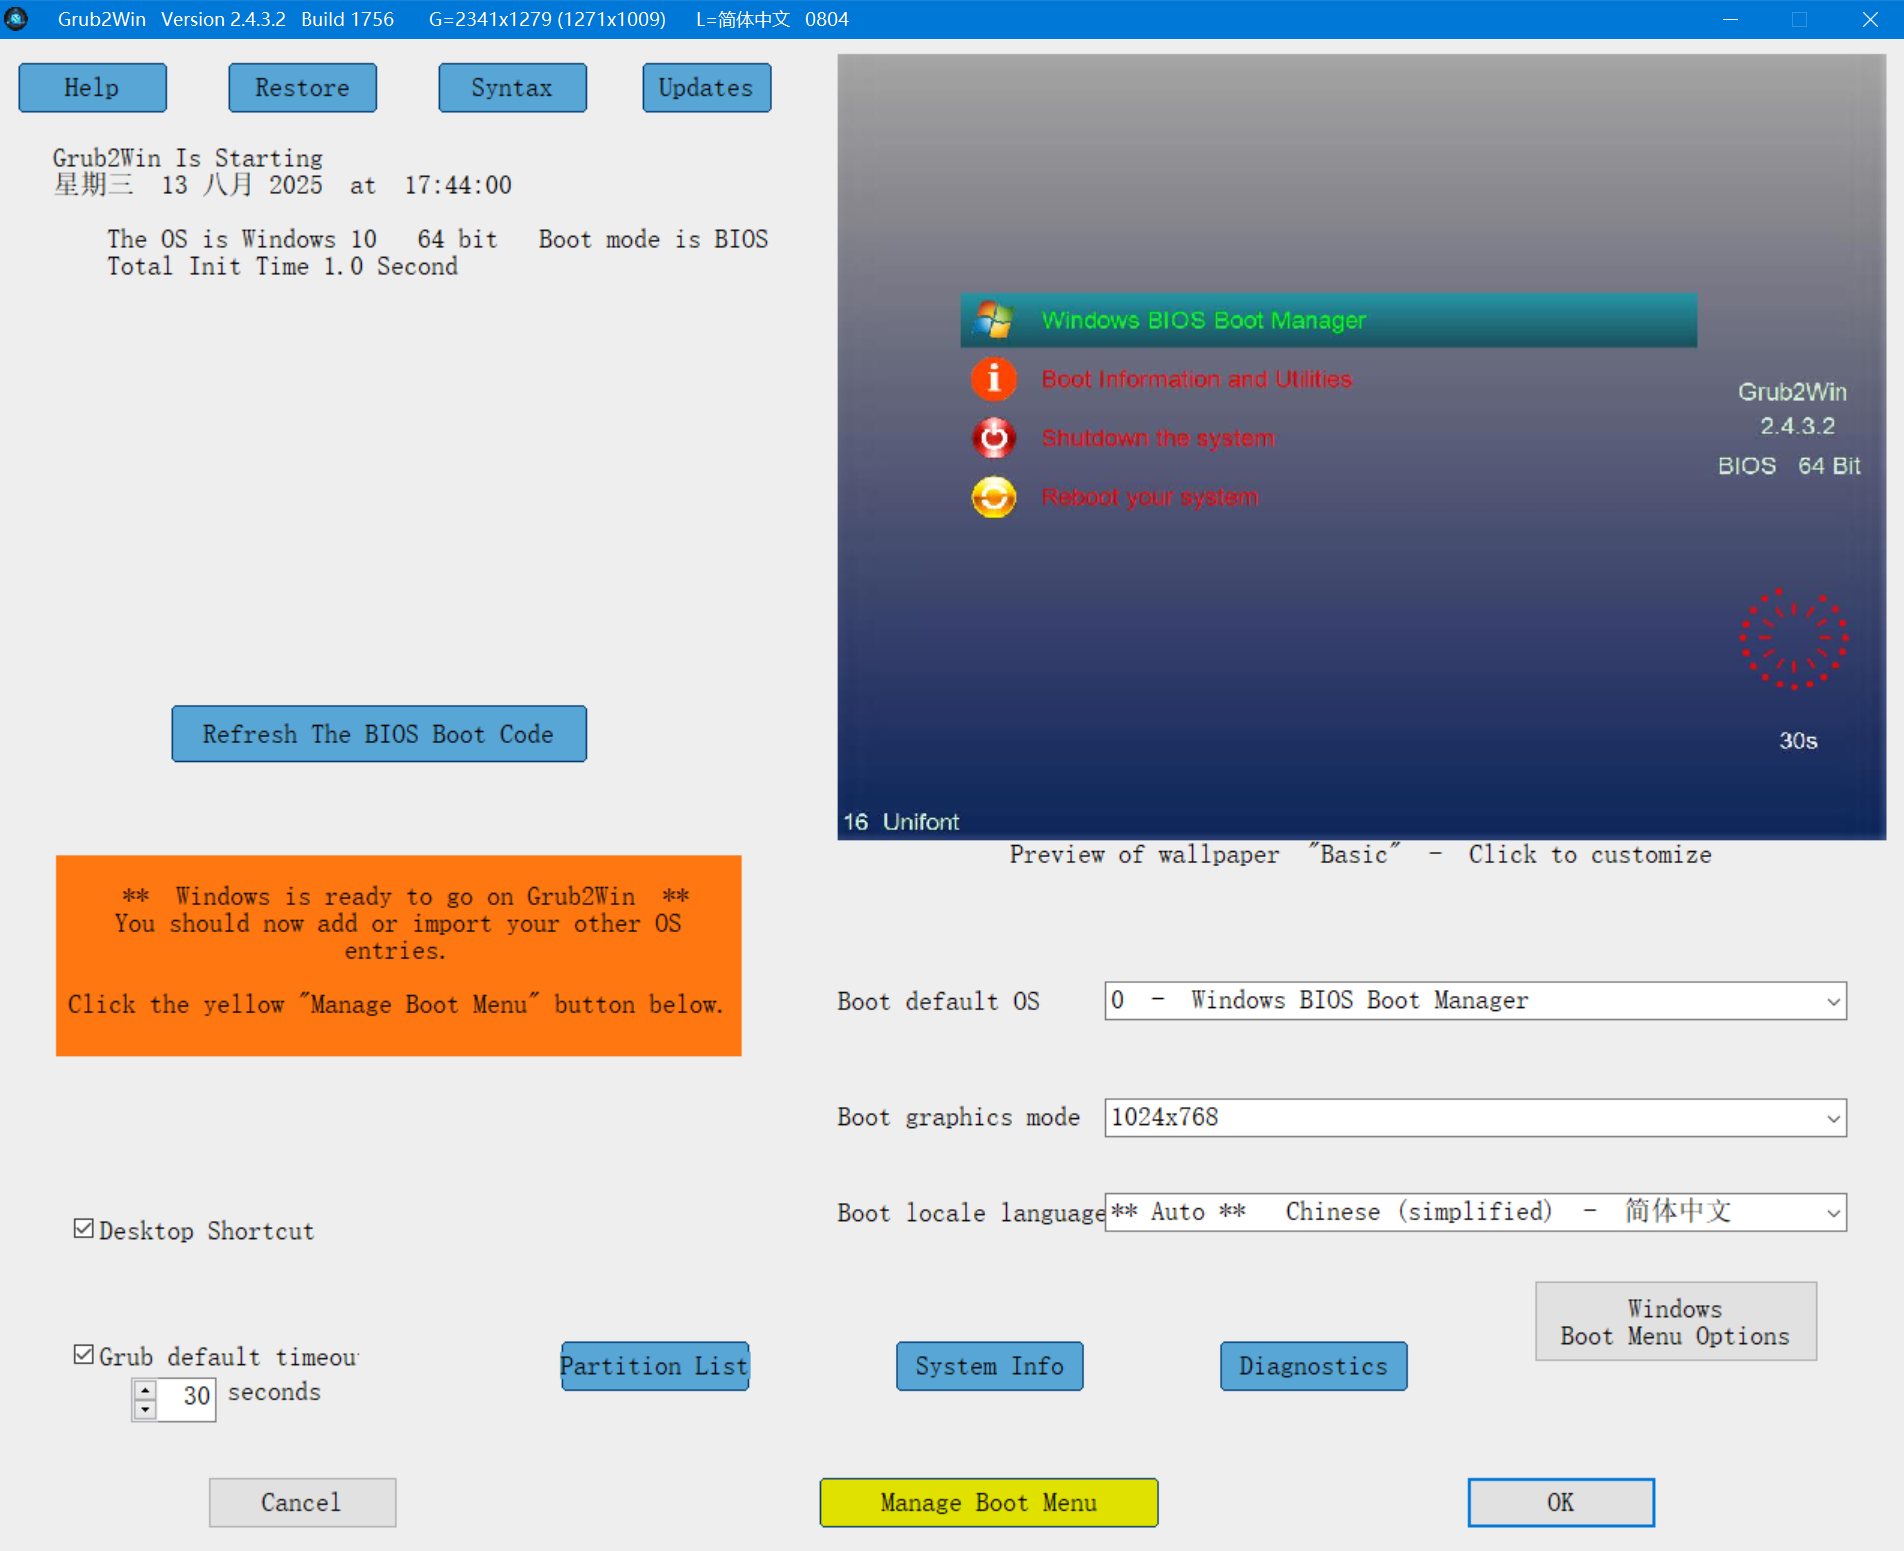Open the Boot graphics mode dropdown

click(x=1832, y=1118)
